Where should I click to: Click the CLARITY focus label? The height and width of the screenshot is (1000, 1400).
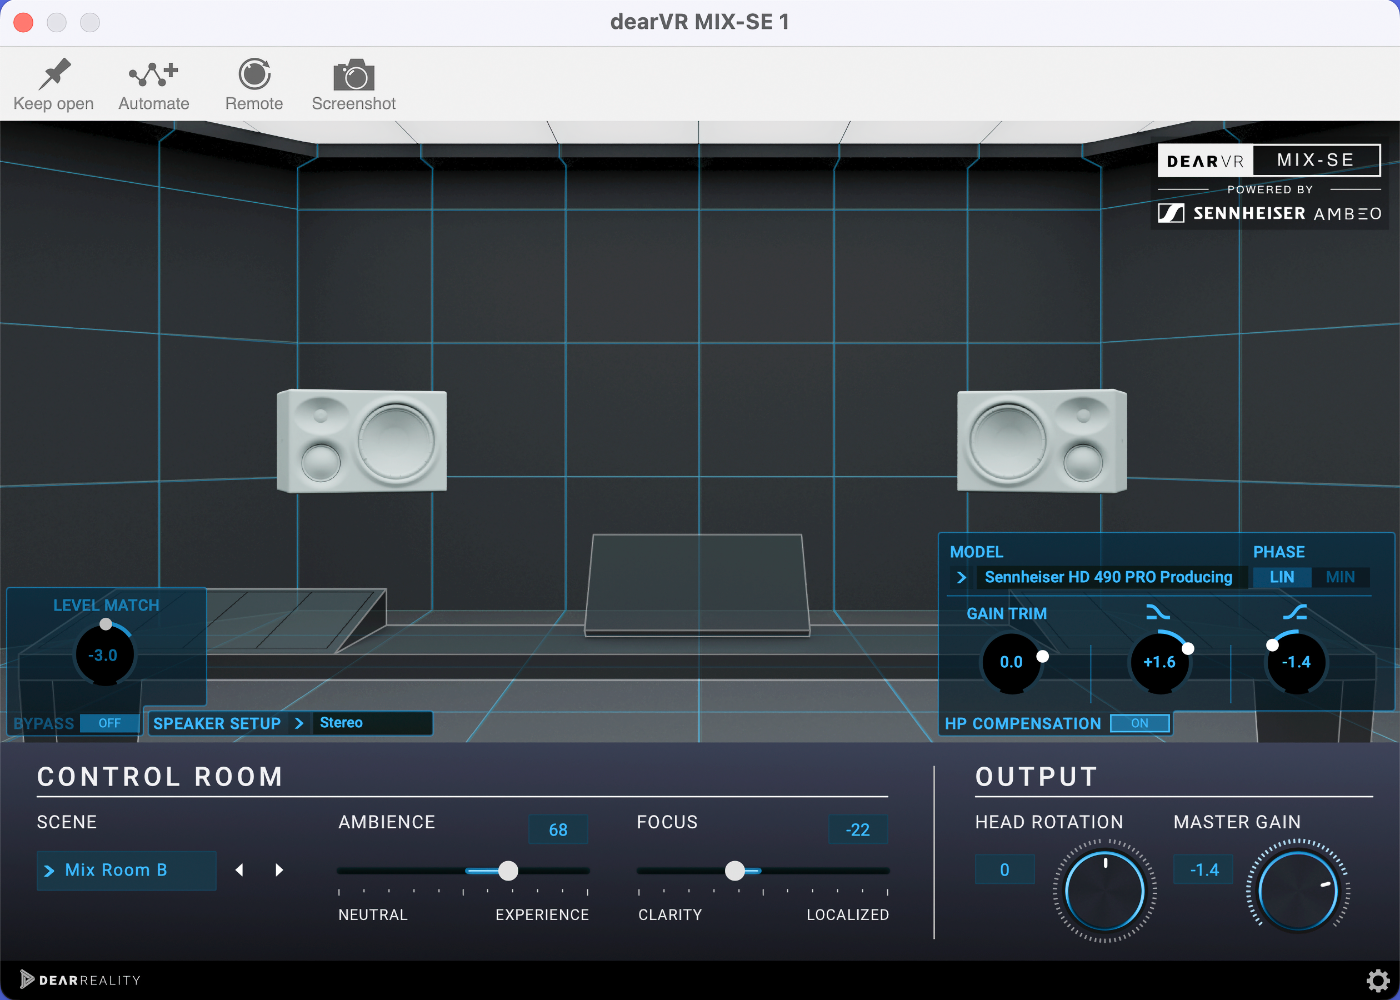coord(670,915)
